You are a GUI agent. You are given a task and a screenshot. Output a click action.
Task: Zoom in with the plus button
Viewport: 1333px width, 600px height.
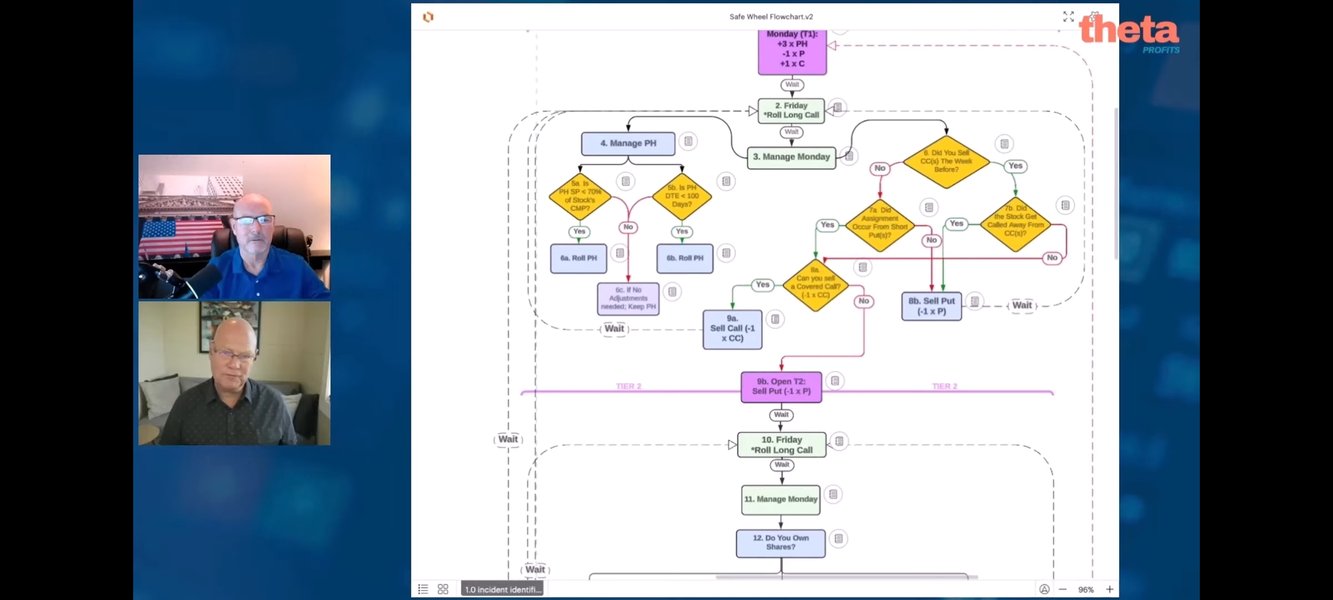[1109, 589]
